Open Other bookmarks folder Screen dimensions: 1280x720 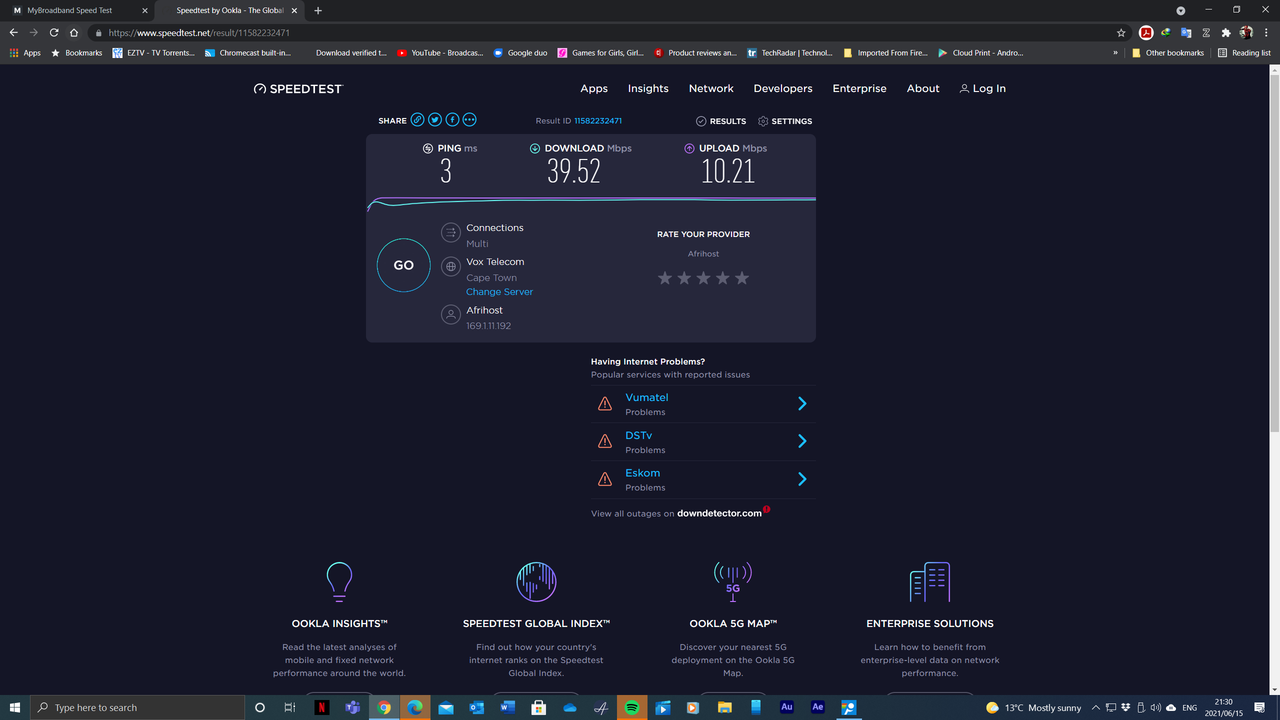(1168, 53)
